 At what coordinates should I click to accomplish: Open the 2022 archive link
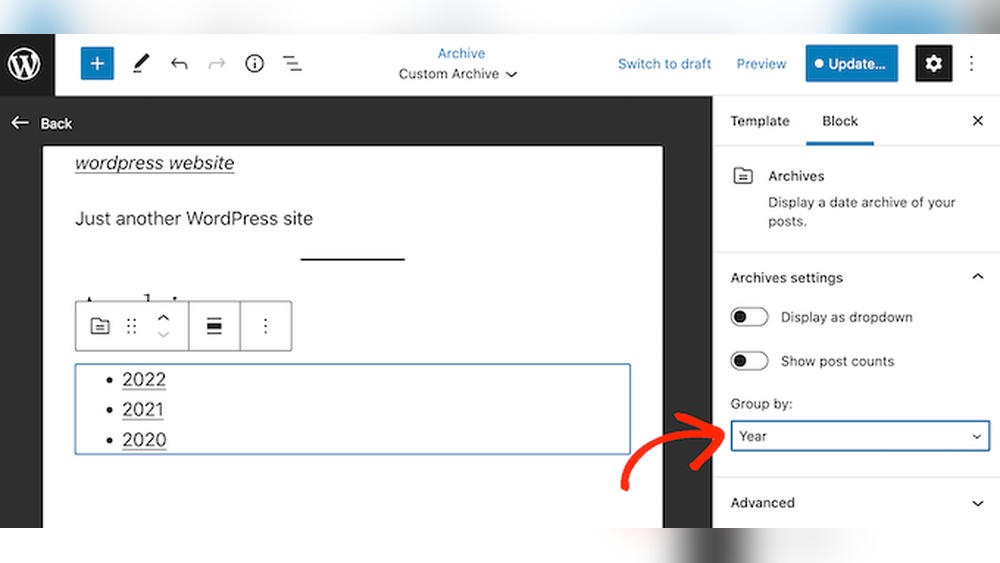144,379
